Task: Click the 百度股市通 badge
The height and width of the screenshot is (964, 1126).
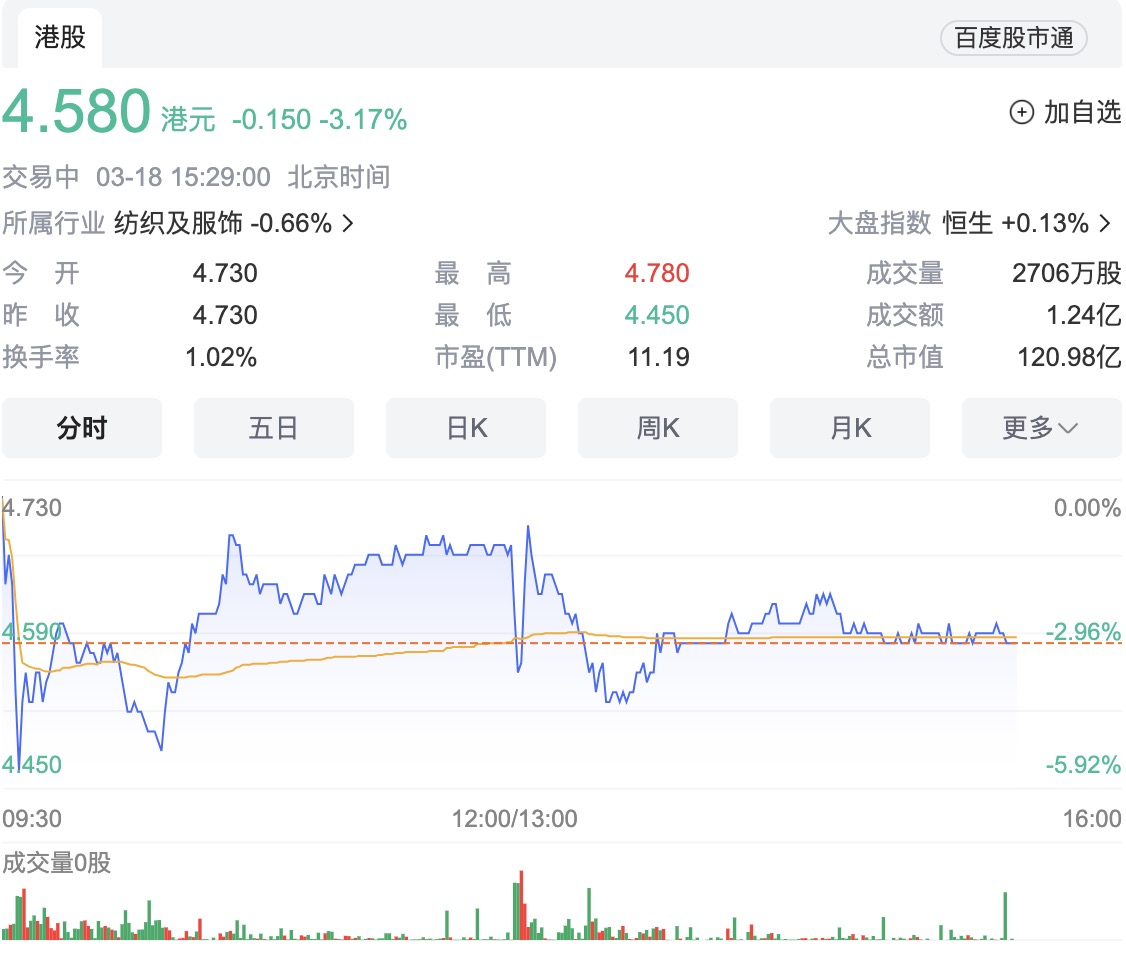Action: pyautogui.click(x=1013, y=38)
